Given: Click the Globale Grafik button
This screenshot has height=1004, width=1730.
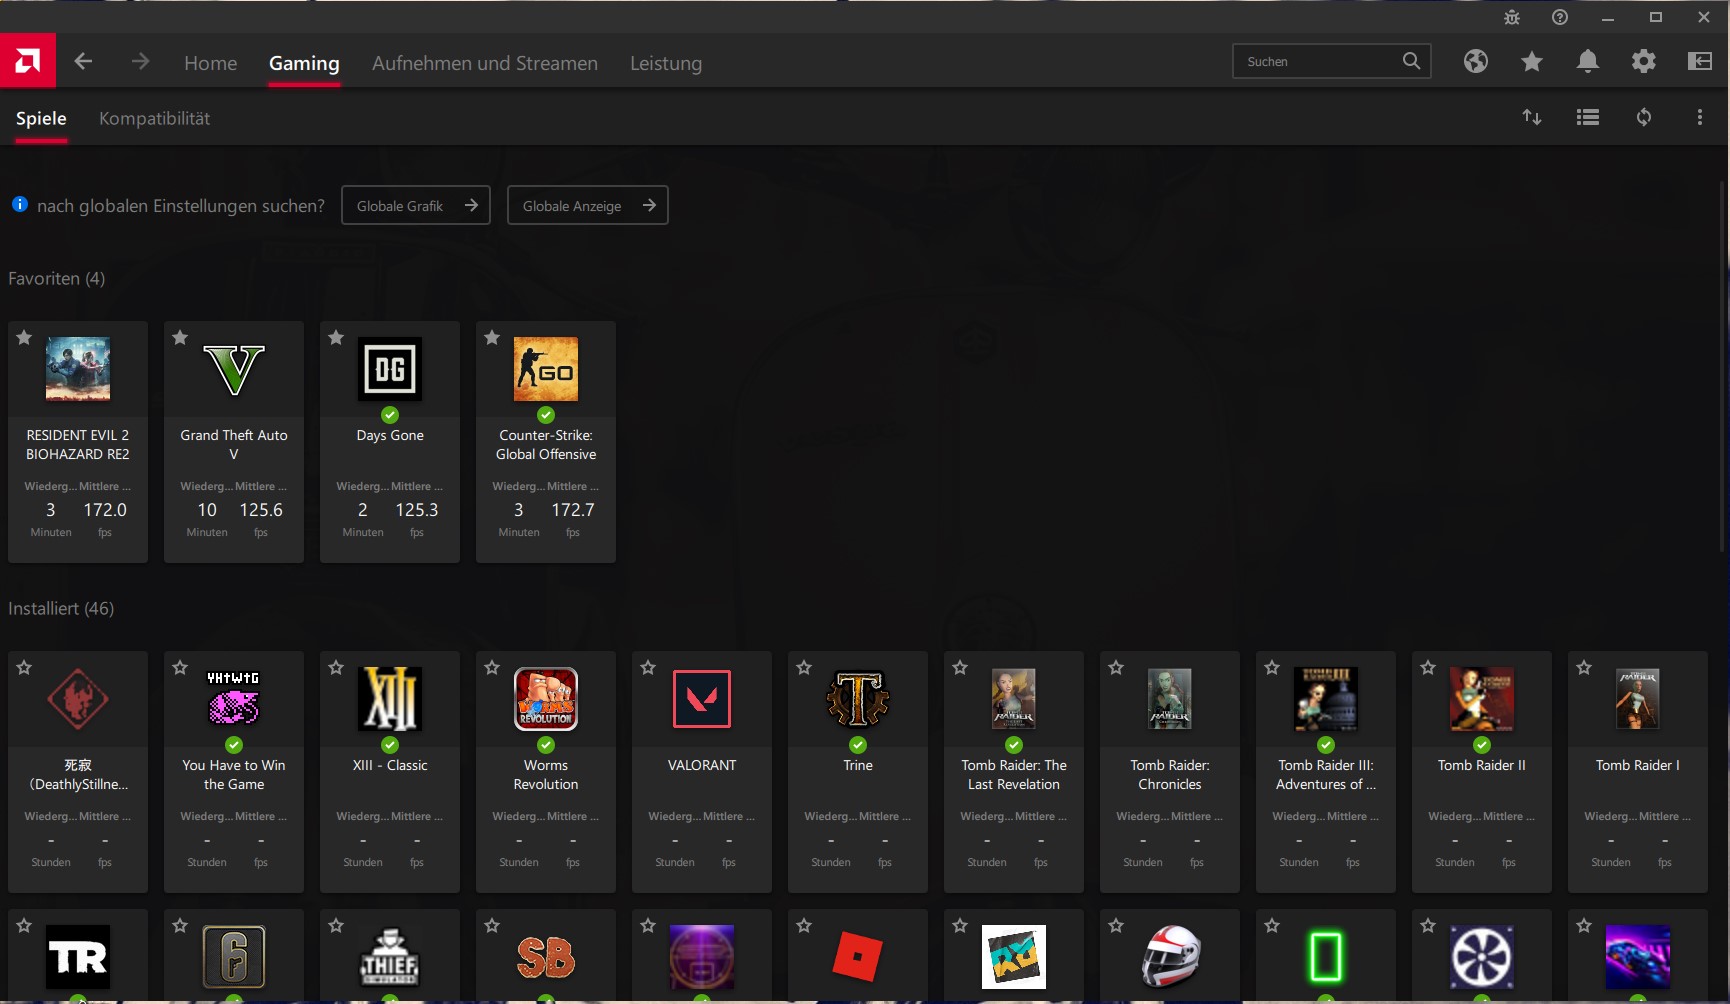Looking at the screenshot, I should [415, 205].
